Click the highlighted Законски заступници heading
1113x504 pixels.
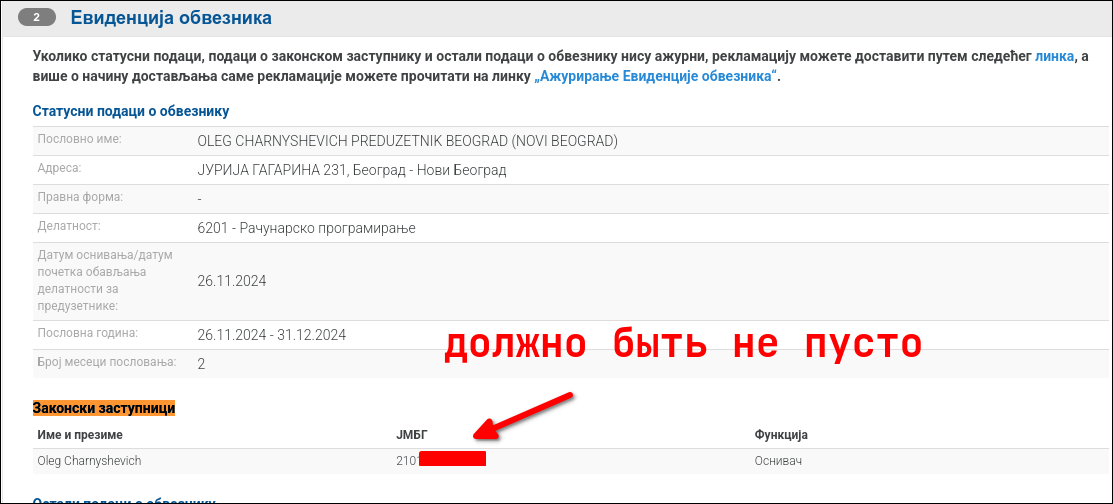(x=104, y=408)
